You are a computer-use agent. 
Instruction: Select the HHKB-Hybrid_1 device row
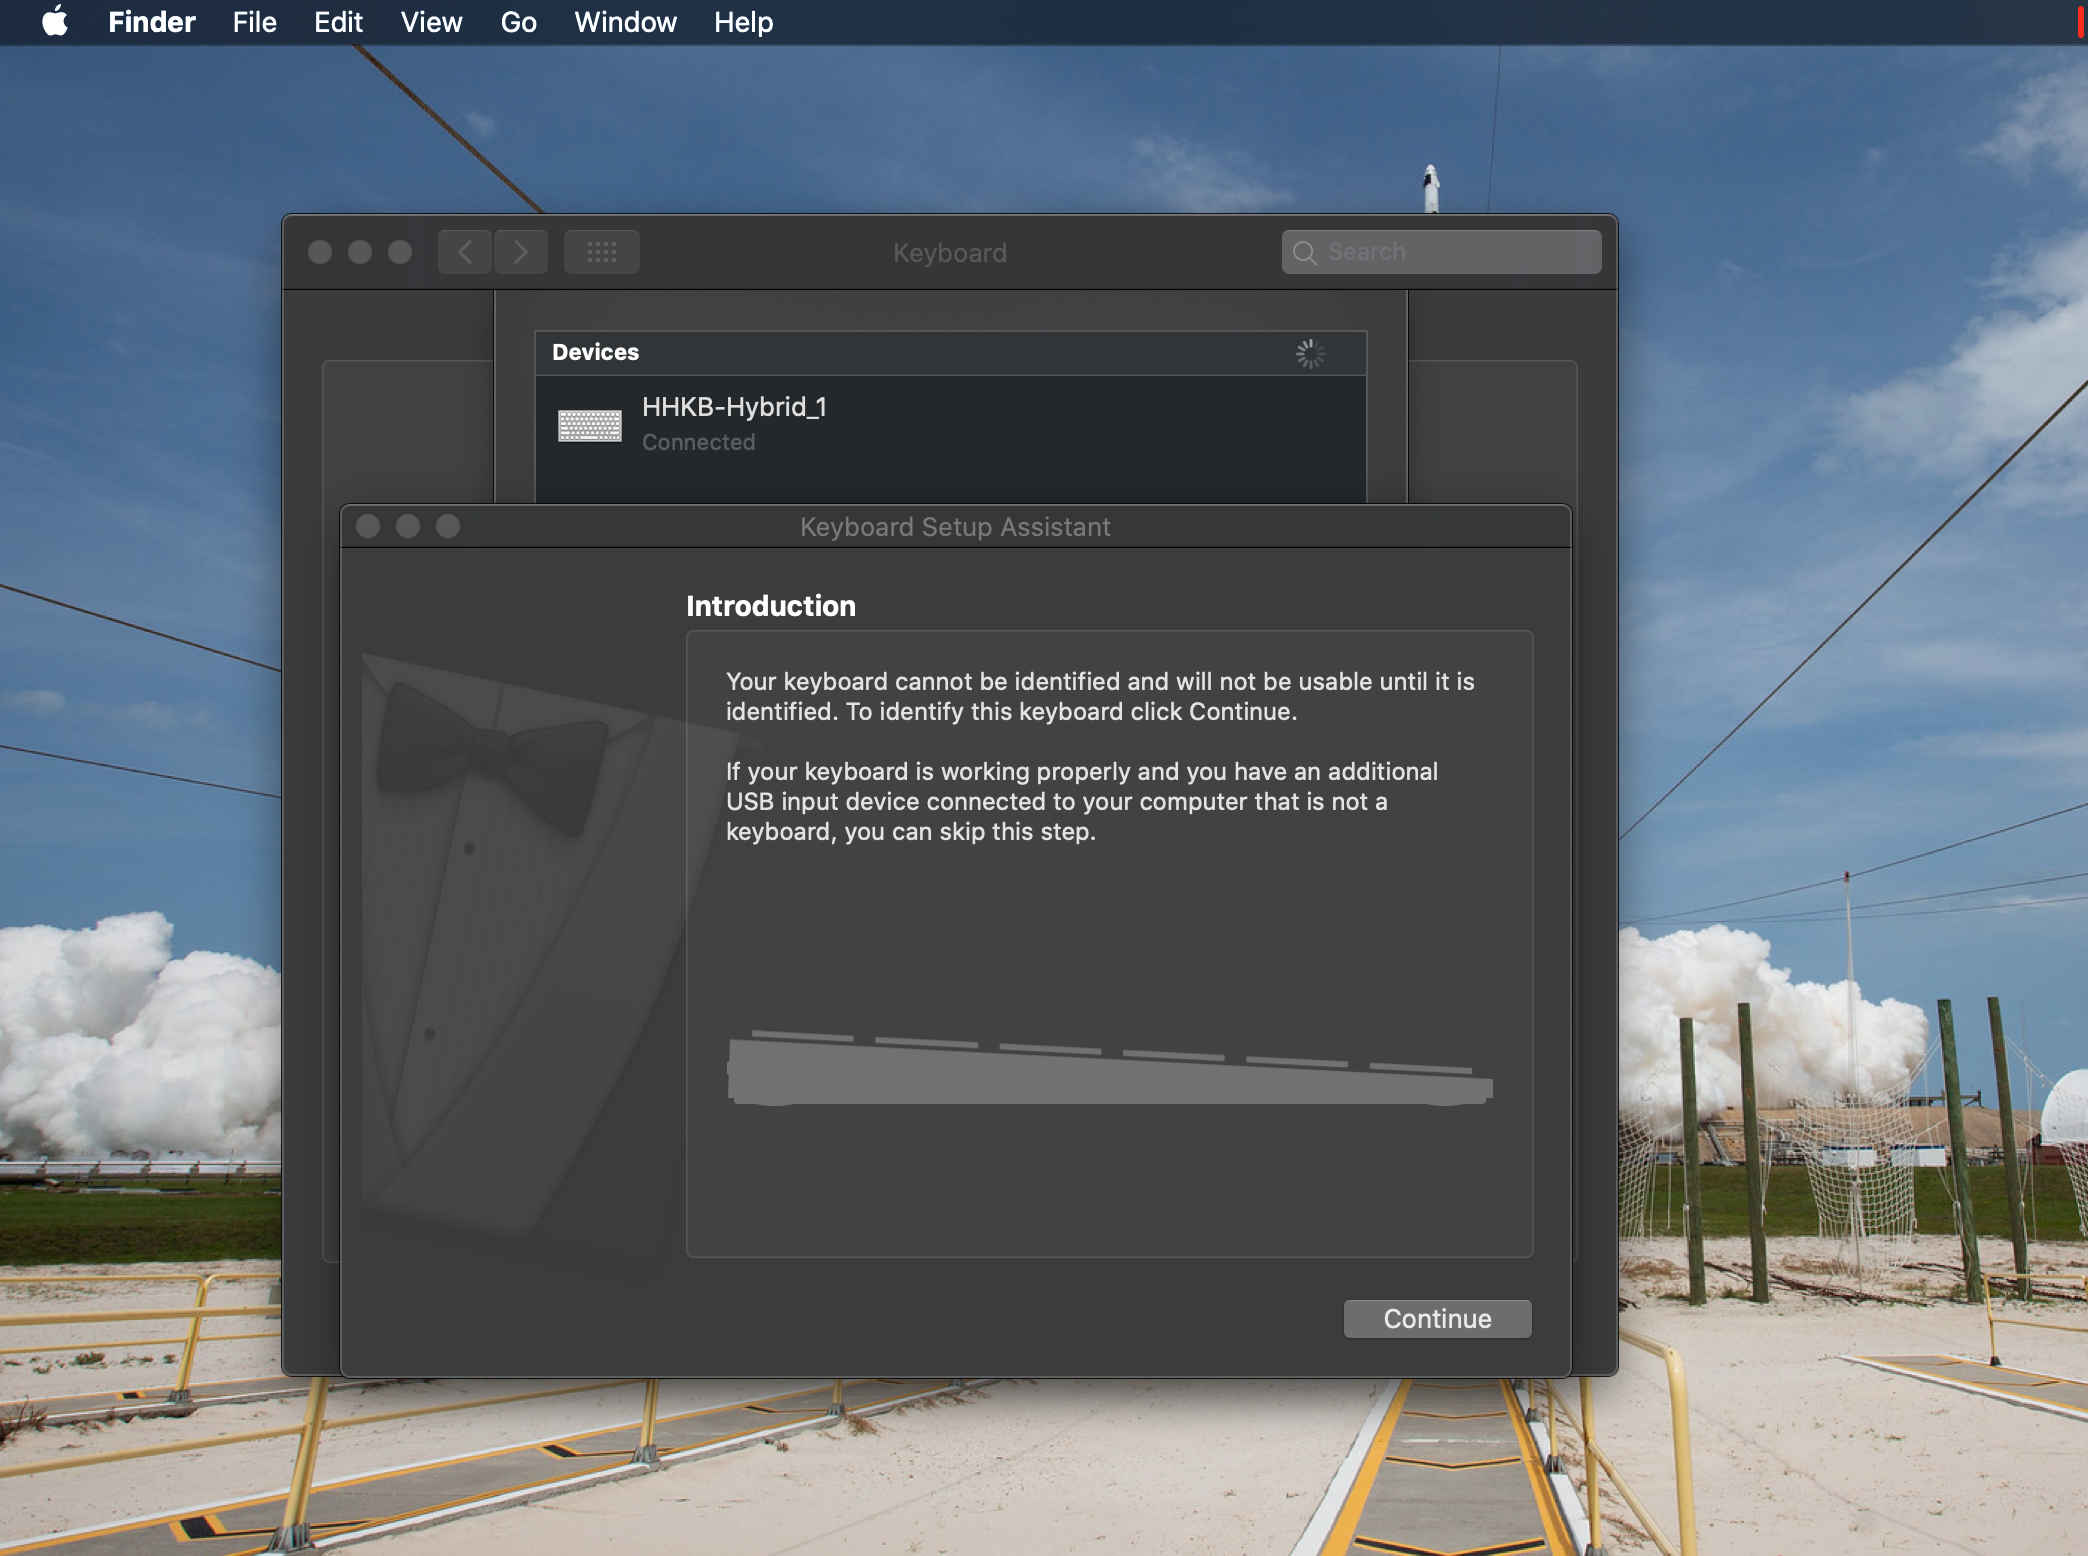[x=950, y=425]
